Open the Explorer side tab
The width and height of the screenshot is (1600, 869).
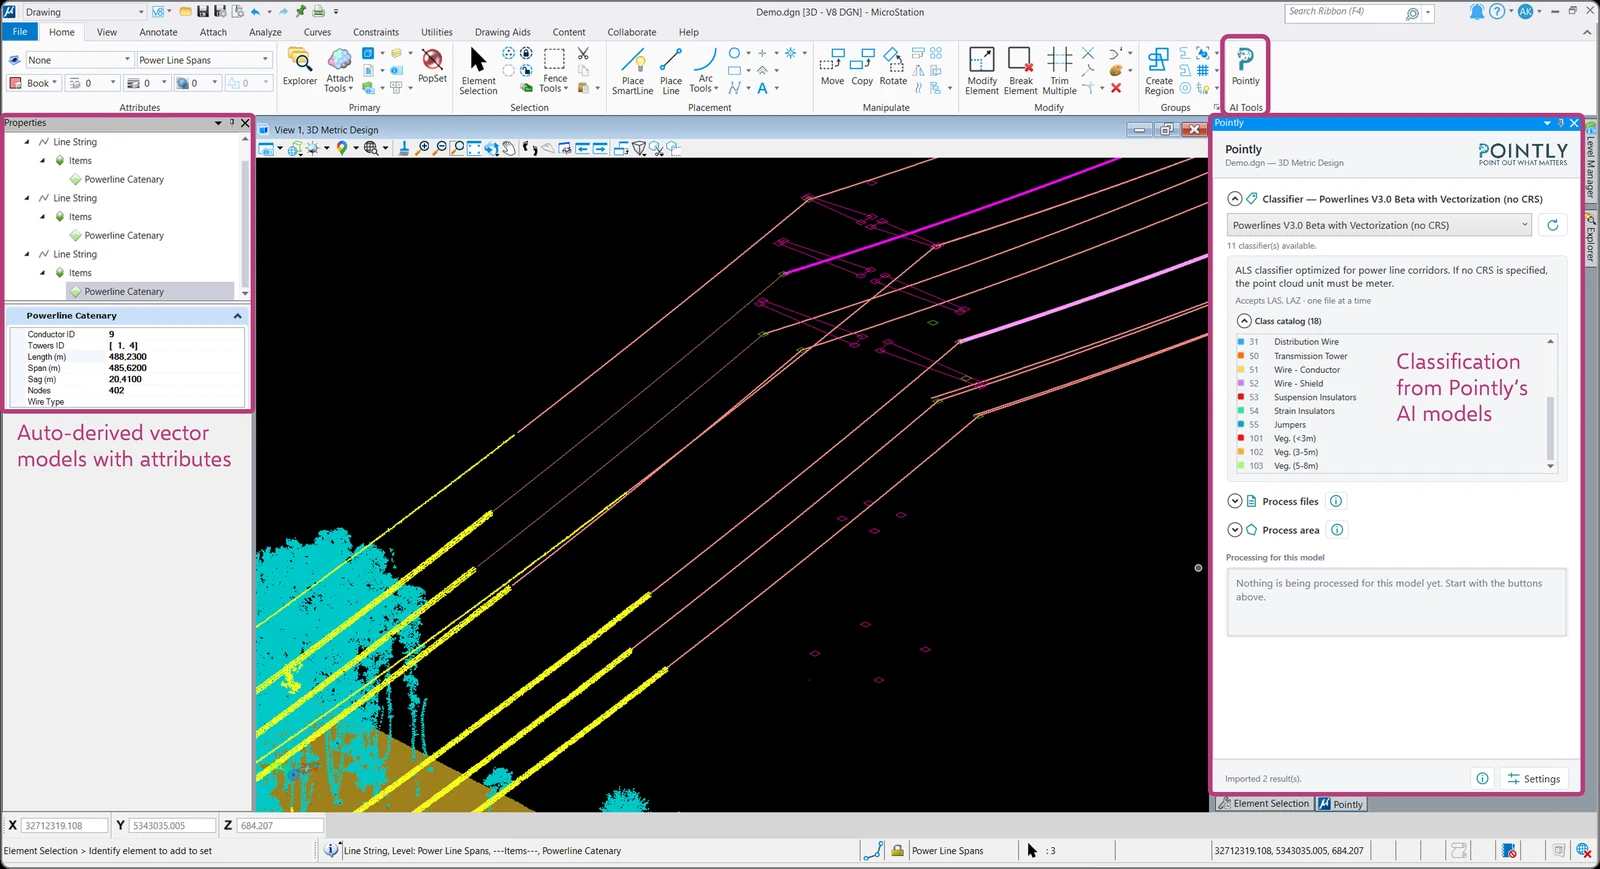1590,238
